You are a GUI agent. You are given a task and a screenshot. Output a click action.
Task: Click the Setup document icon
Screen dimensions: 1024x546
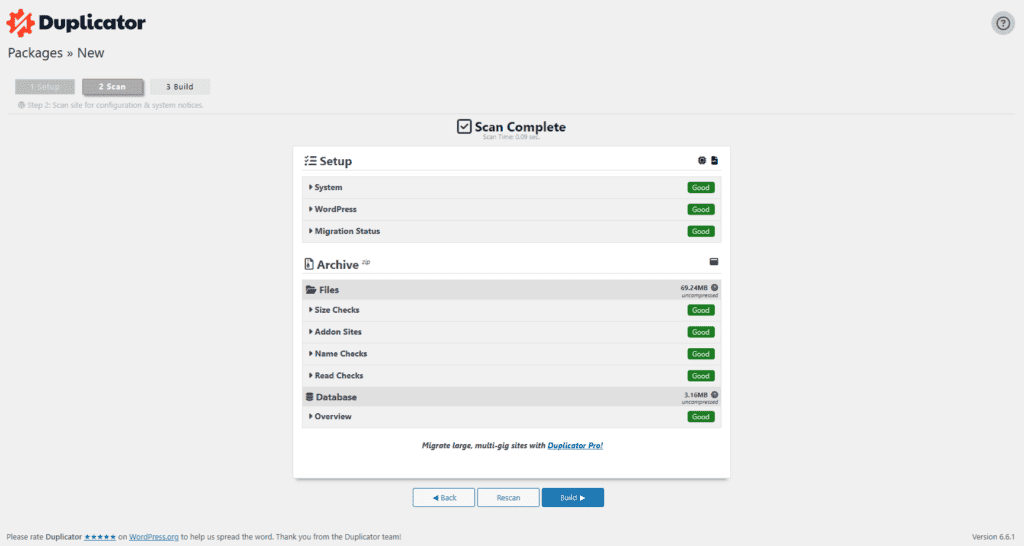[x=714, y=161]
